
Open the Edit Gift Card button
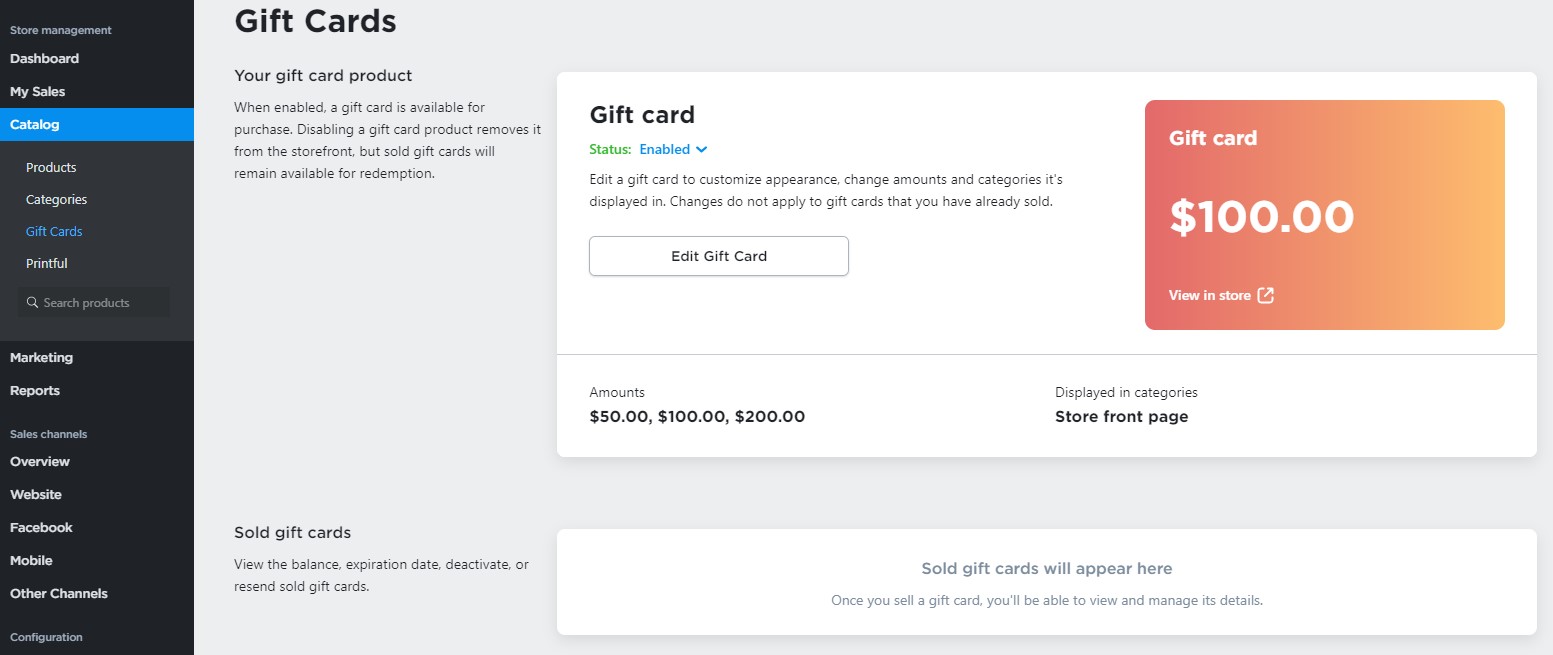[x=718, y=255]
